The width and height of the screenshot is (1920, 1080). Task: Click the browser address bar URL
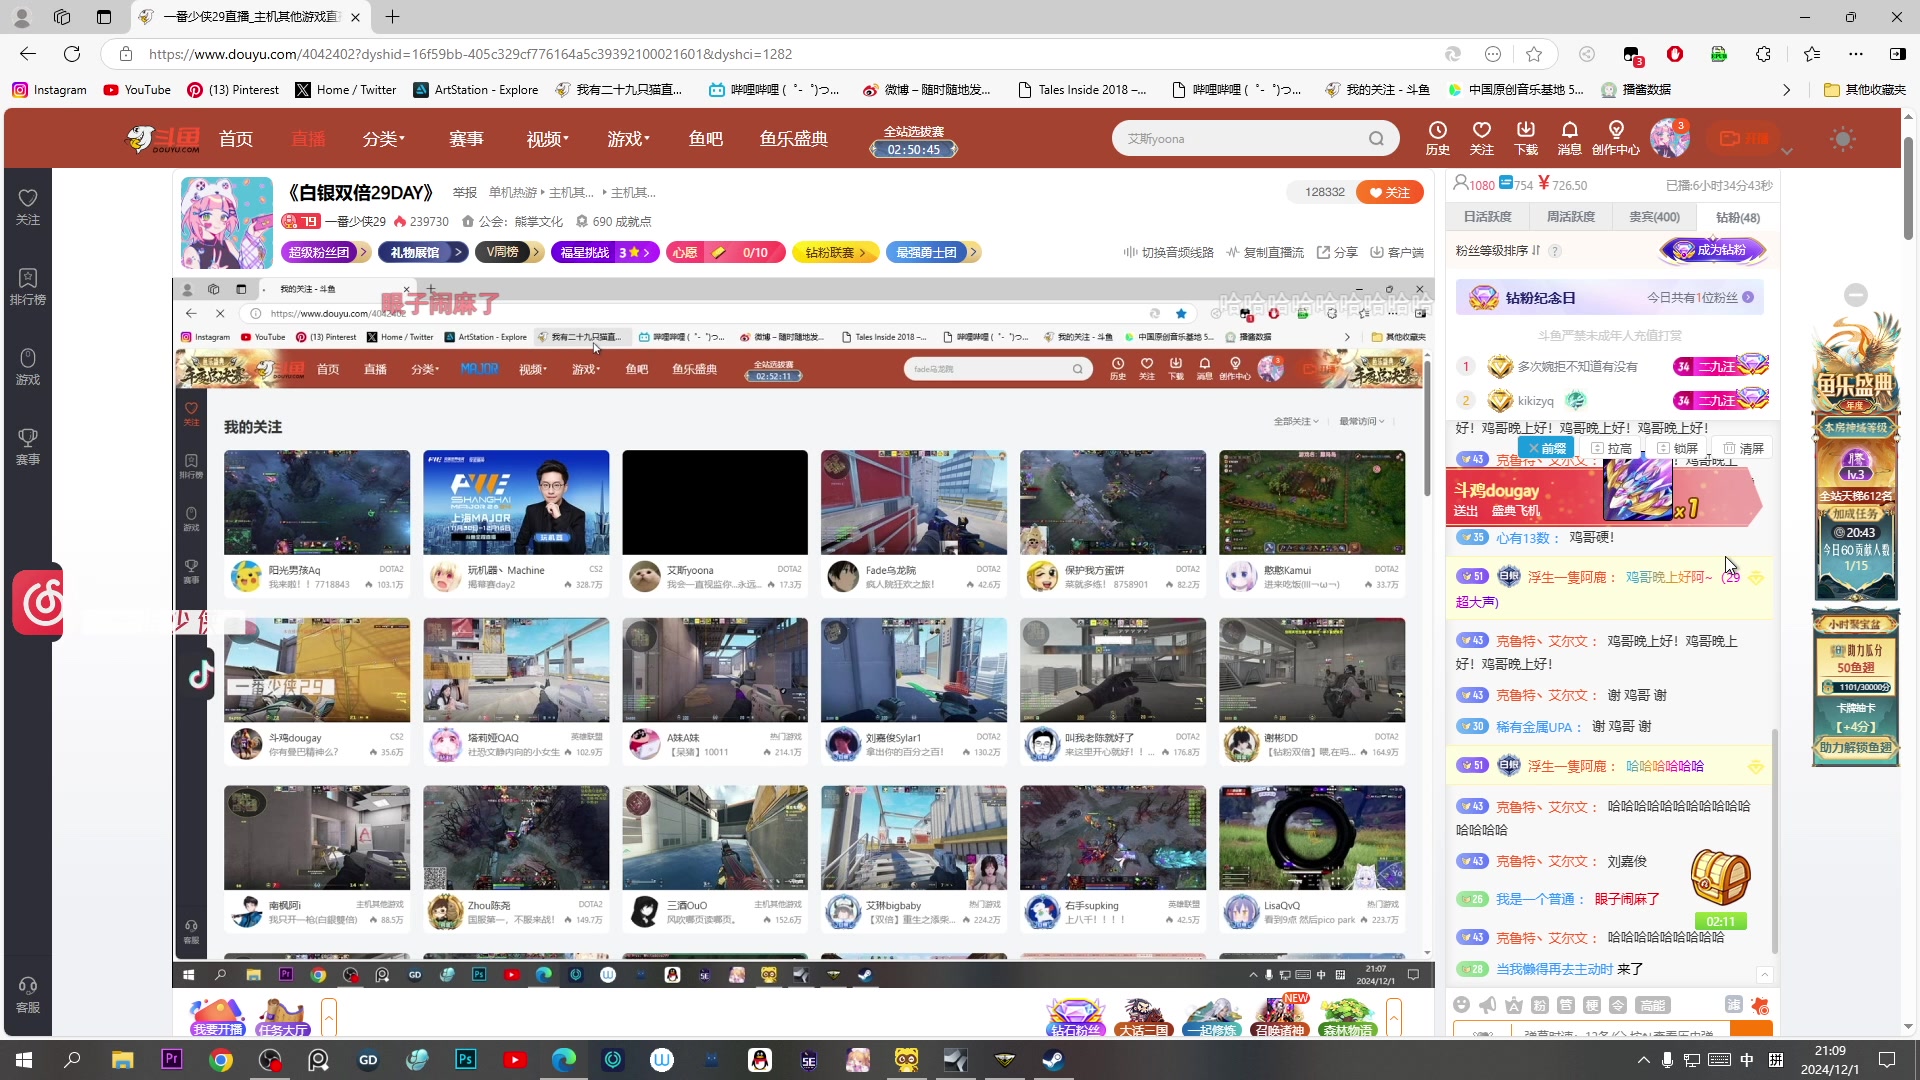point(470,54)
